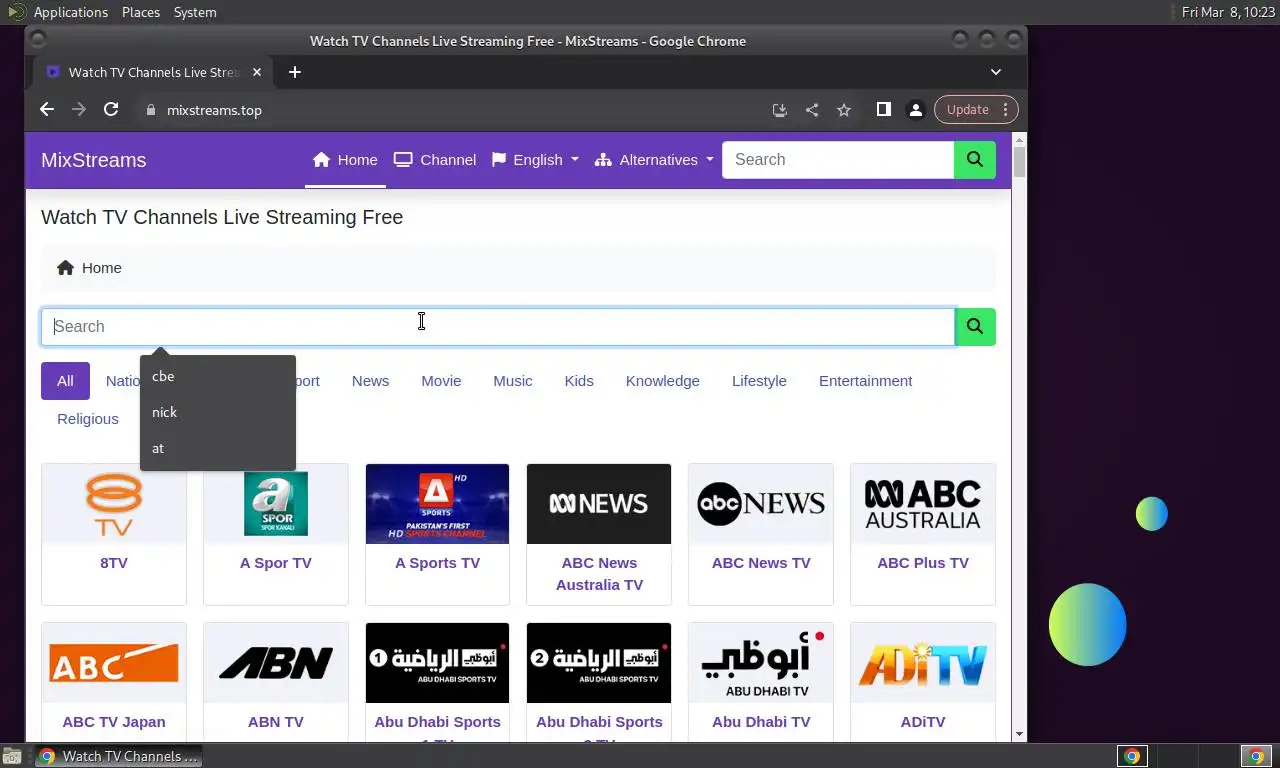Select the Kids category tab
The image size is (1280, 768).
pos(579,381)
